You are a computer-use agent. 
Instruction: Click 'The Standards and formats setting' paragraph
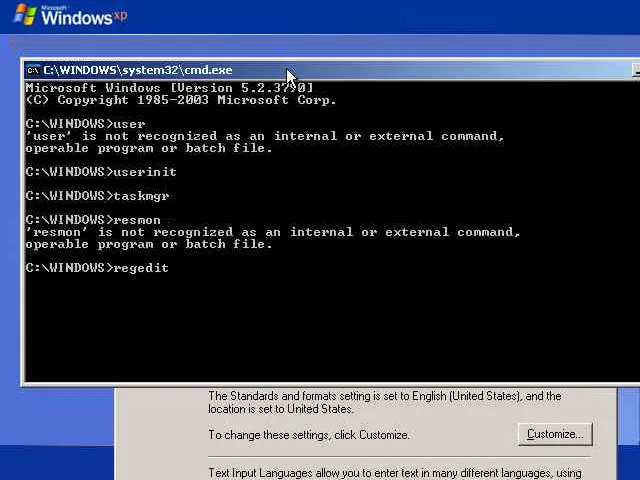coord(385,402)
